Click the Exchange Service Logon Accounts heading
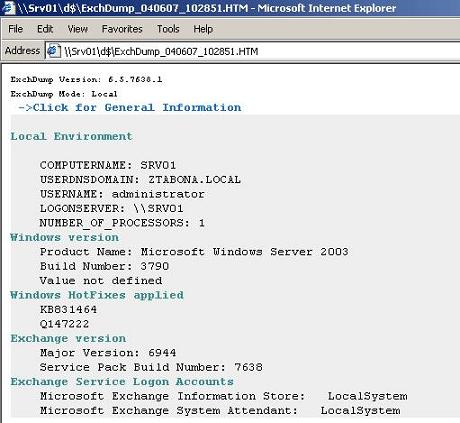 [x=122, y=382]
